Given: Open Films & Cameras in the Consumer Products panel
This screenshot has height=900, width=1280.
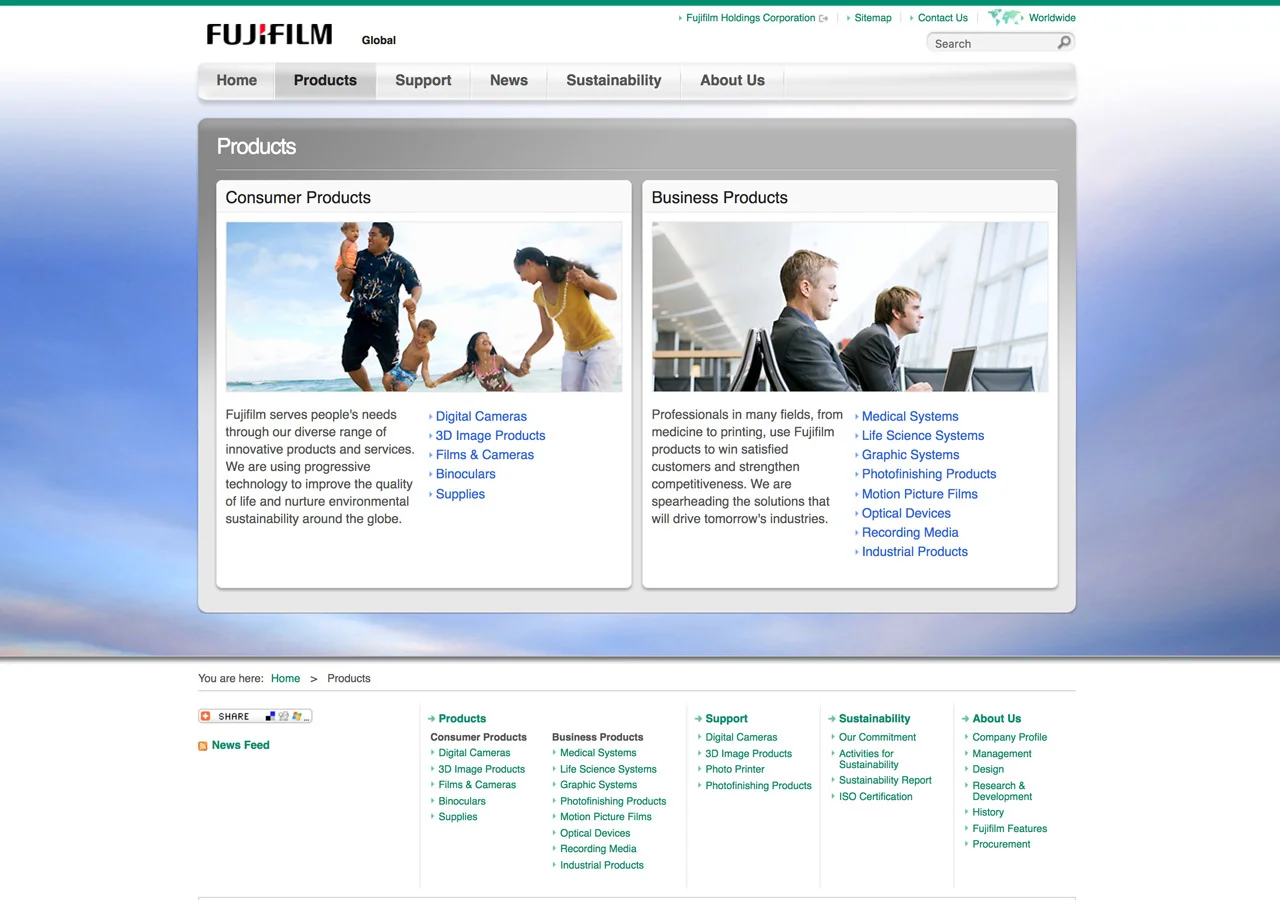Looking at the screenshot, I should point(485,454).
